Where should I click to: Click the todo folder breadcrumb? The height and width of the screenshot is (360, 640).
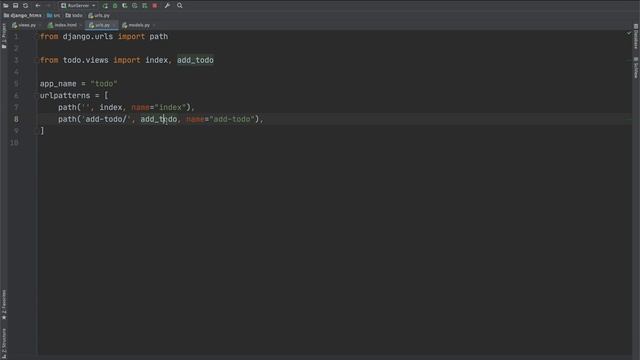click(74, 16)
